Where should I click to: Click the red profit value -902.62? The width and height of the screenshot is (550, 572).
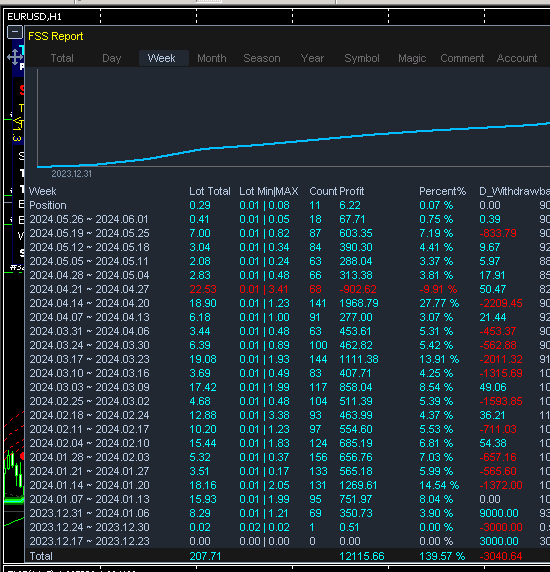(x=358, y=289)
